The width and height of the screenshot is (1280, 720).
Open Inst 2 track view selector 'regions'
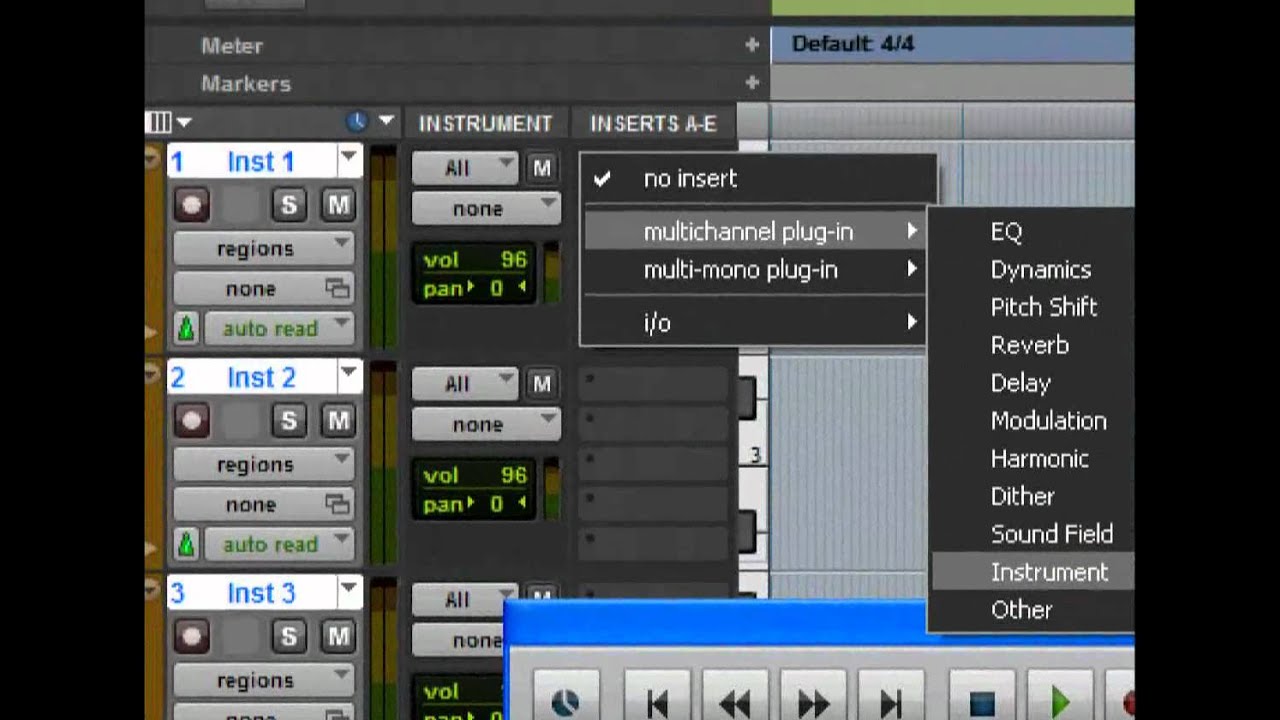[264, 464]
